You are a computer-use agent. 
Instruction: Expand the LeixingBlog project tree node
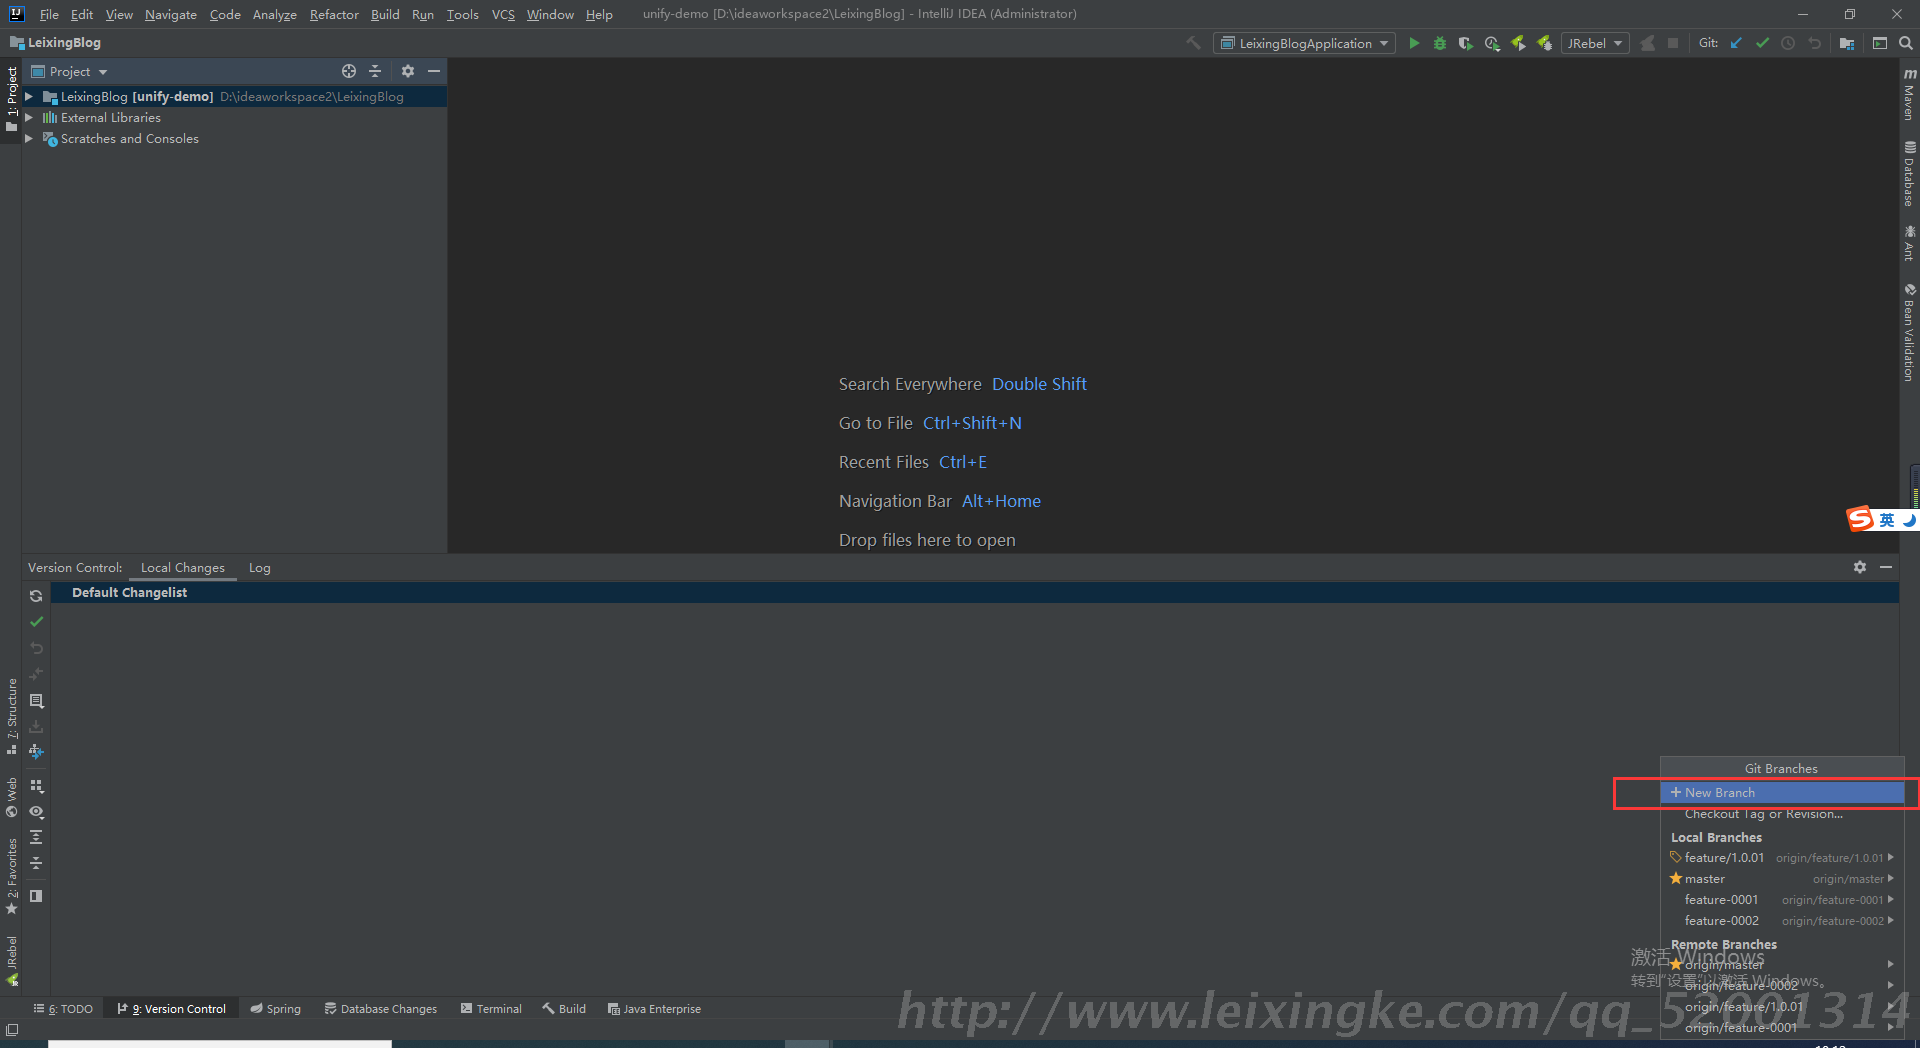pos(29,97)
